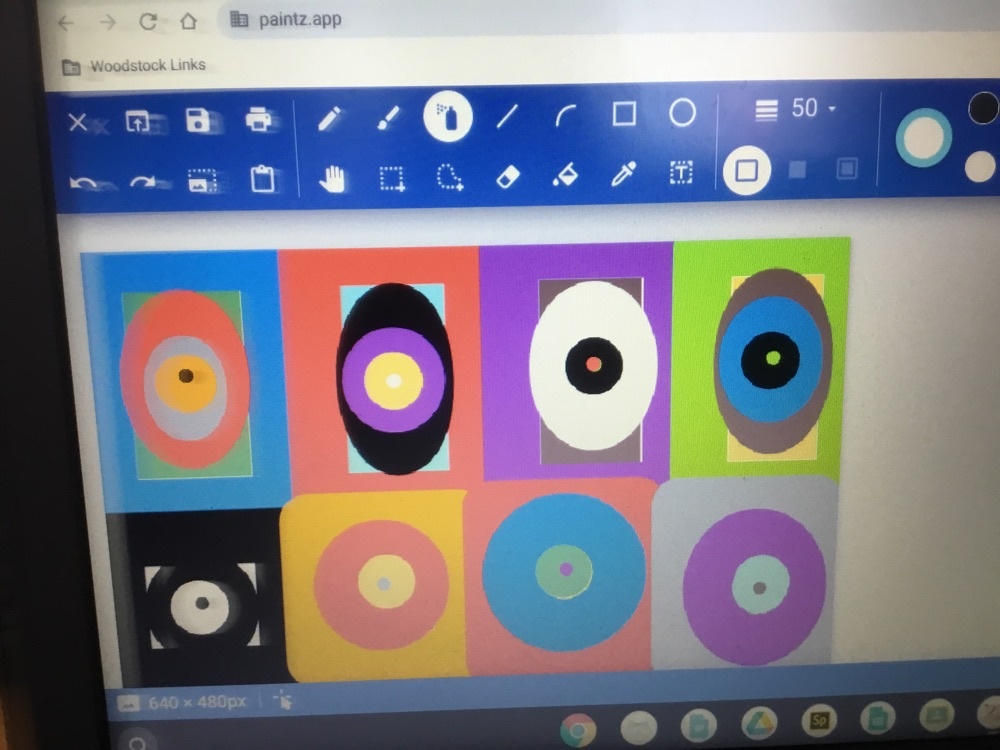Image resolution: width=1000 pixels, height=750 pixels.
Task: Select the Oval shape tool
Action: pyautogui.click(x=682, y=113)
